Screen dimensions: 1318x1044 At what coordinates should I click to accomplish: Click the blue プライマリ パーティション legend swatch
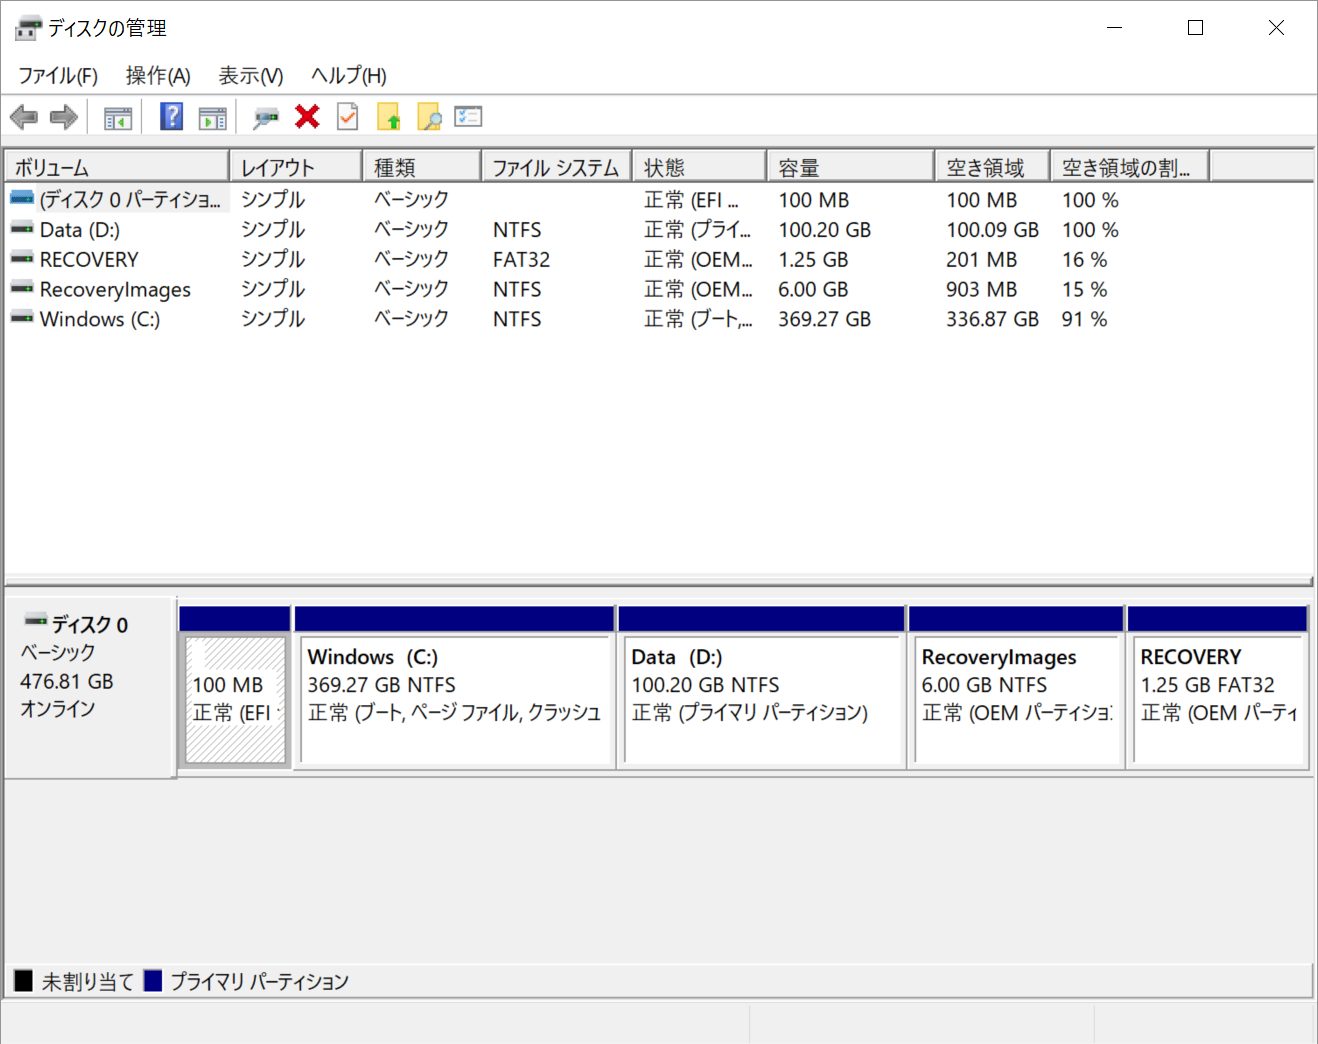(153, 981)
